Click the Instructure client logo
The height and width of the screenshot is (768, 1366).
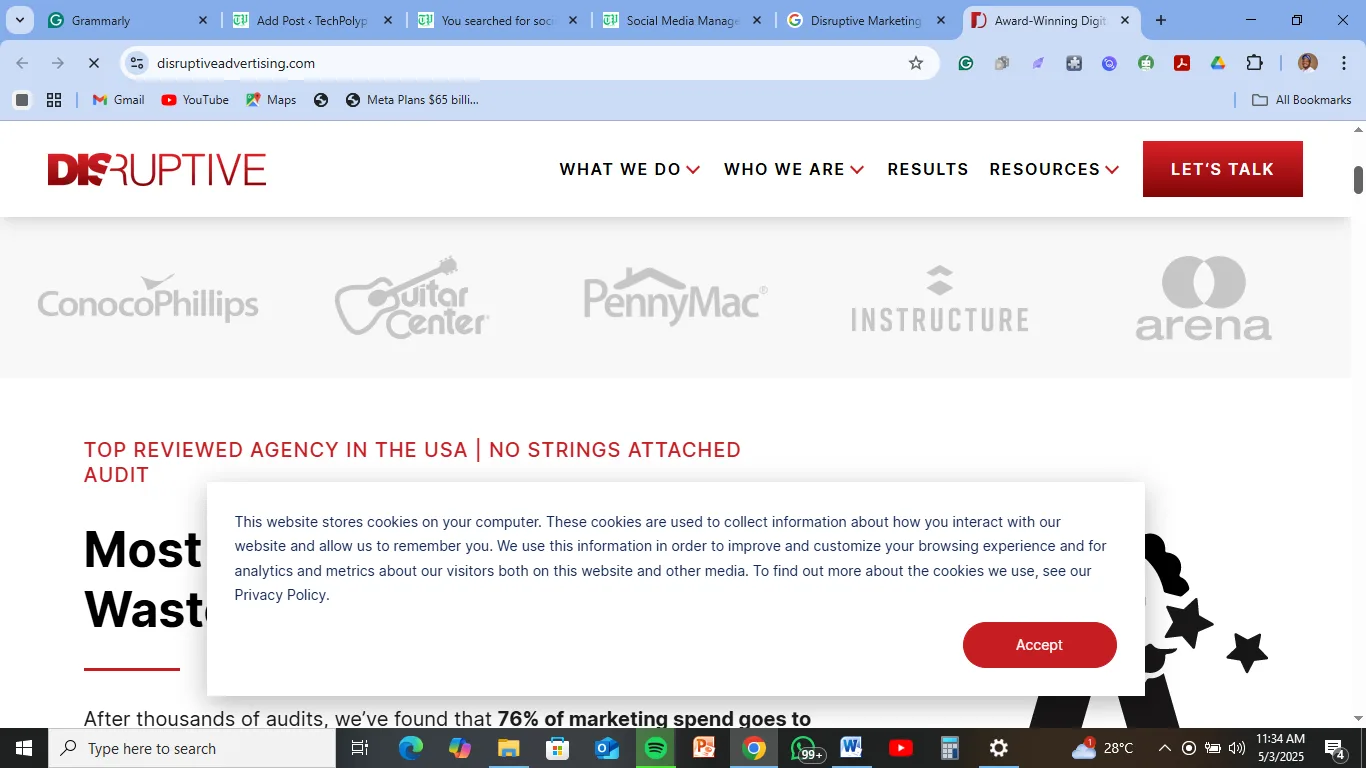[x=939, y=299]
